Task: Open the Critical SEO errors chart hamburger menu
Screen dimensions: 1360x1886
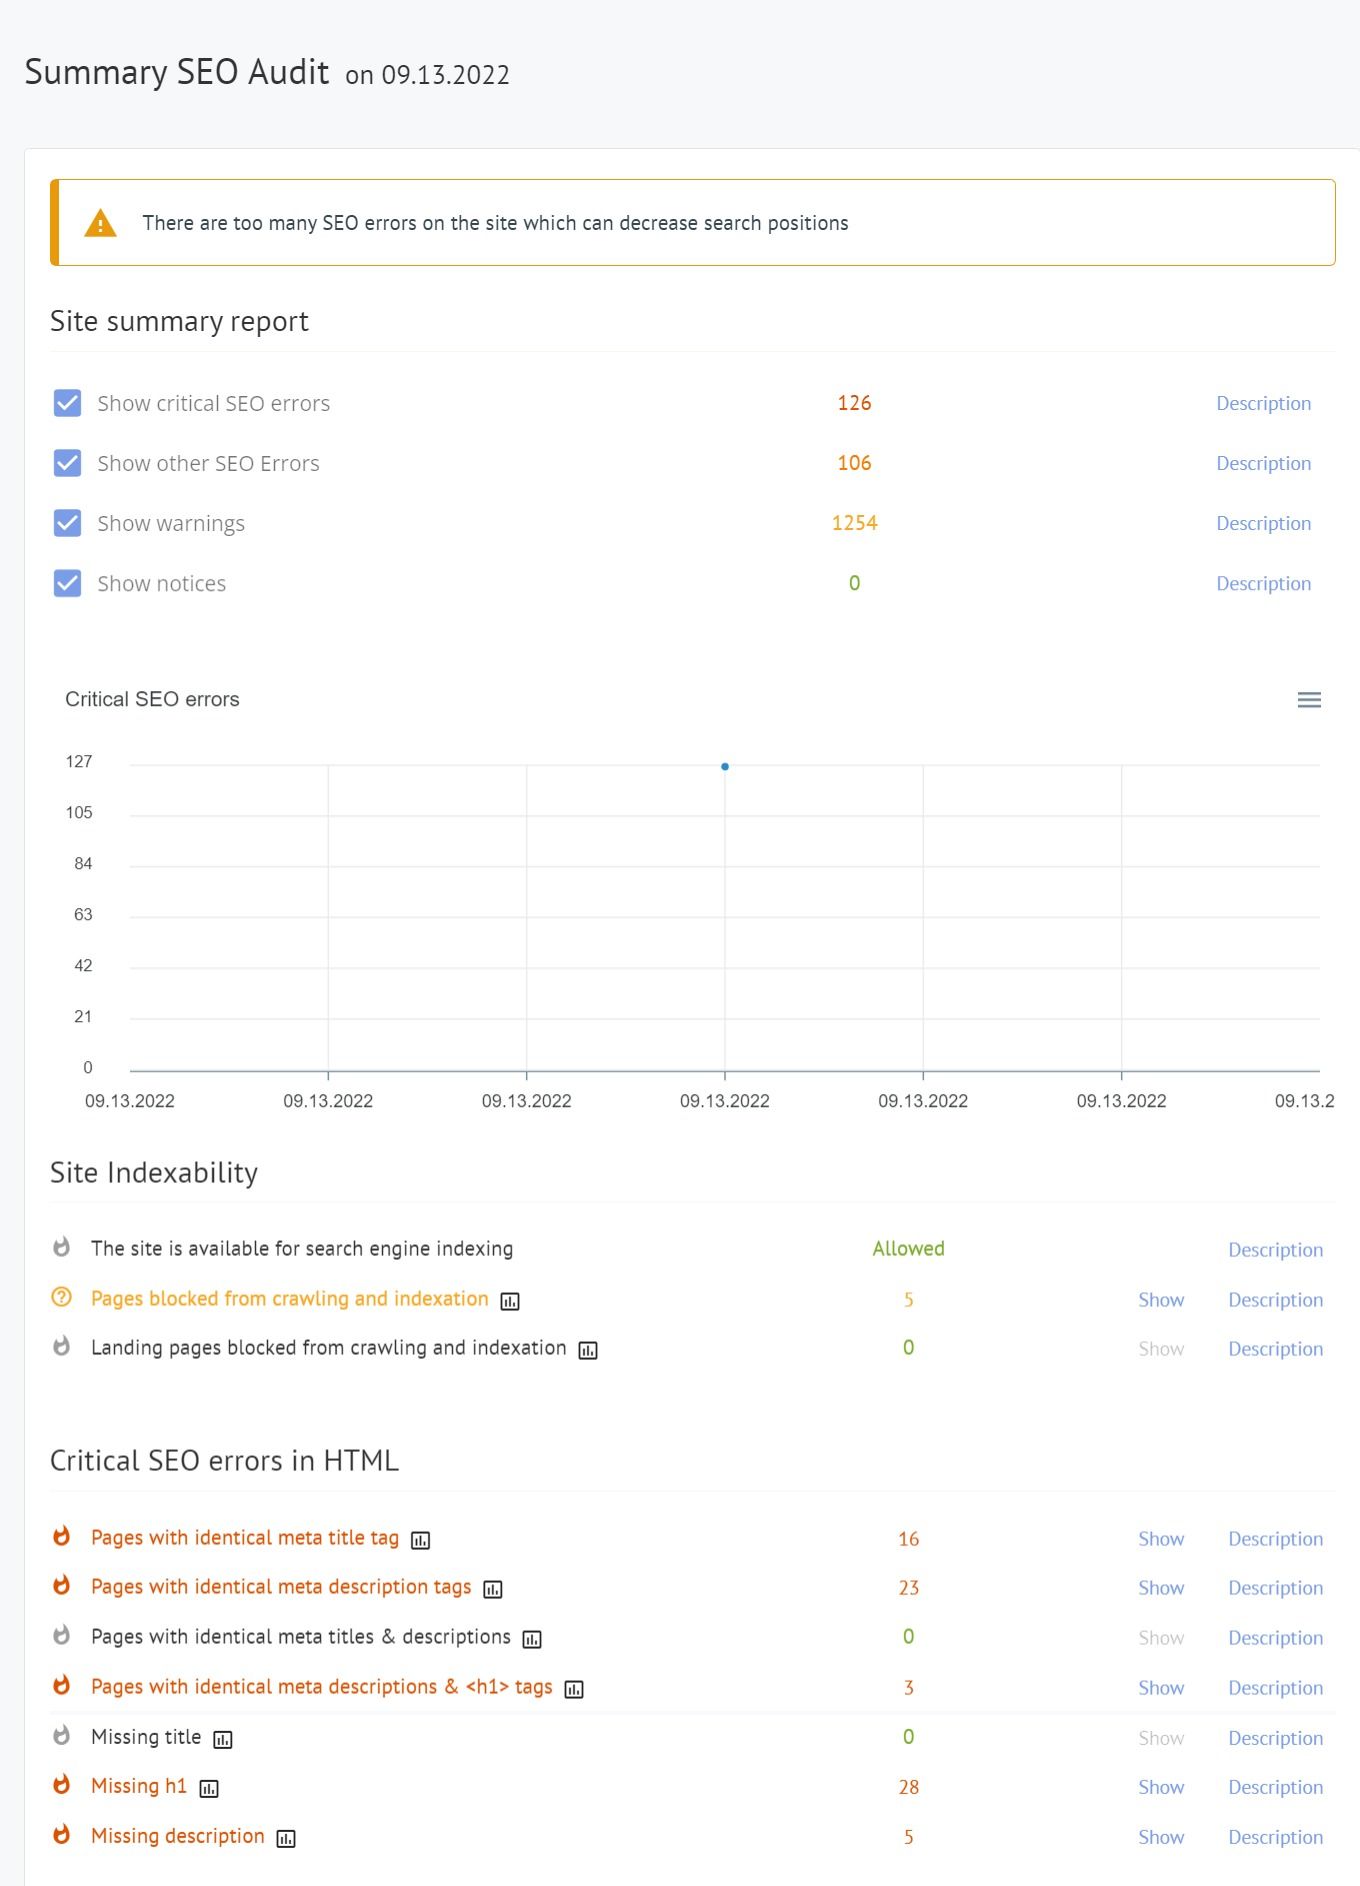Action: click(x=1309, y=700)
